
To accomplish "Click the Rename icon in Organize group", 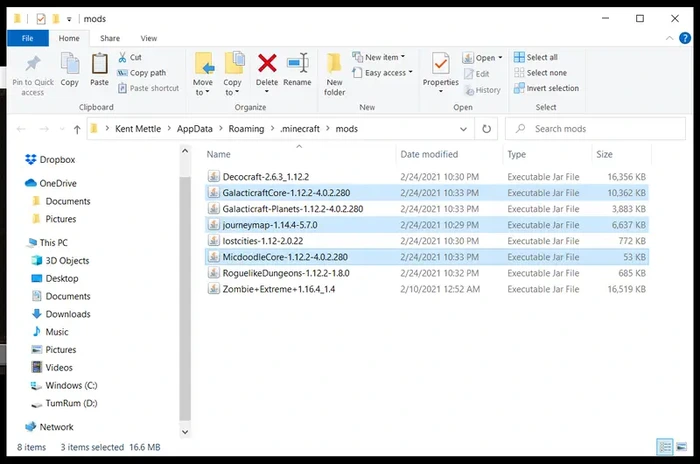I will (x=298, y=63).
